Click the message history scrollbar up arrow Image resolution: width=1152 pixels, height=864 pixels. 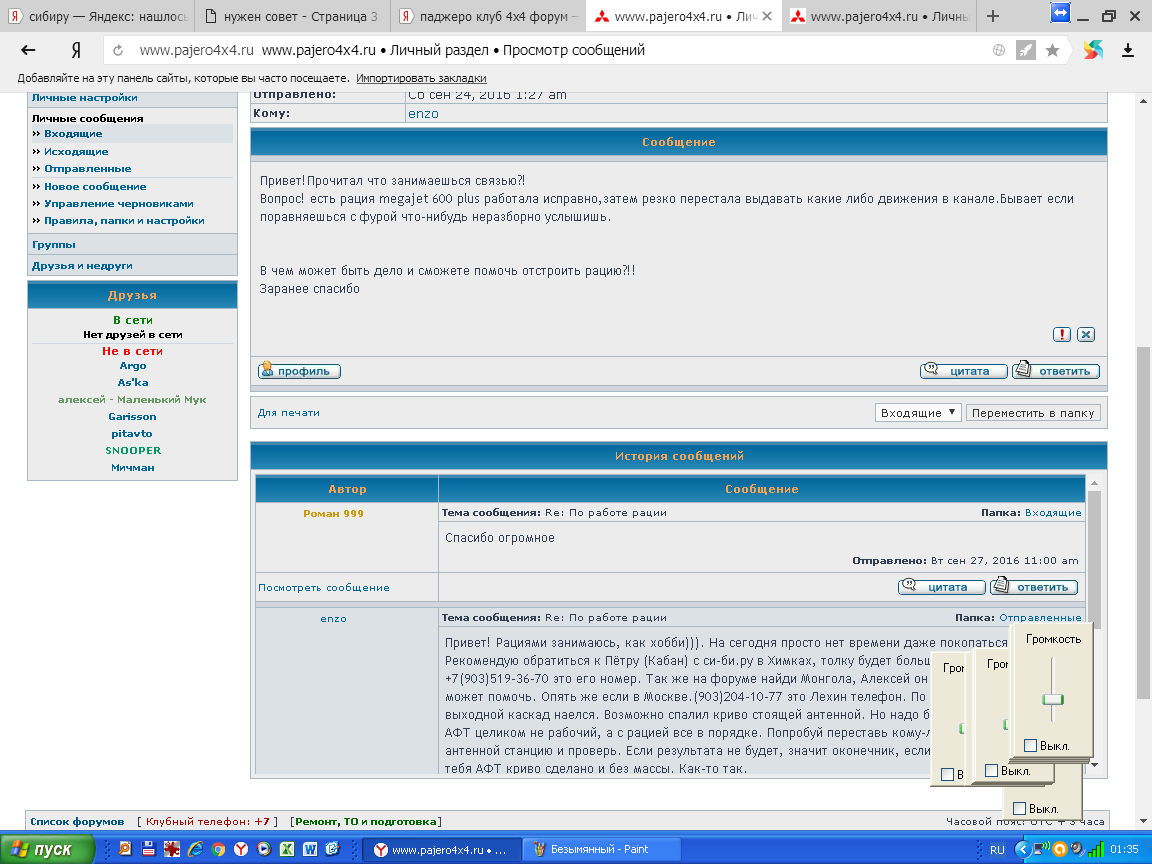[1094, 483]
